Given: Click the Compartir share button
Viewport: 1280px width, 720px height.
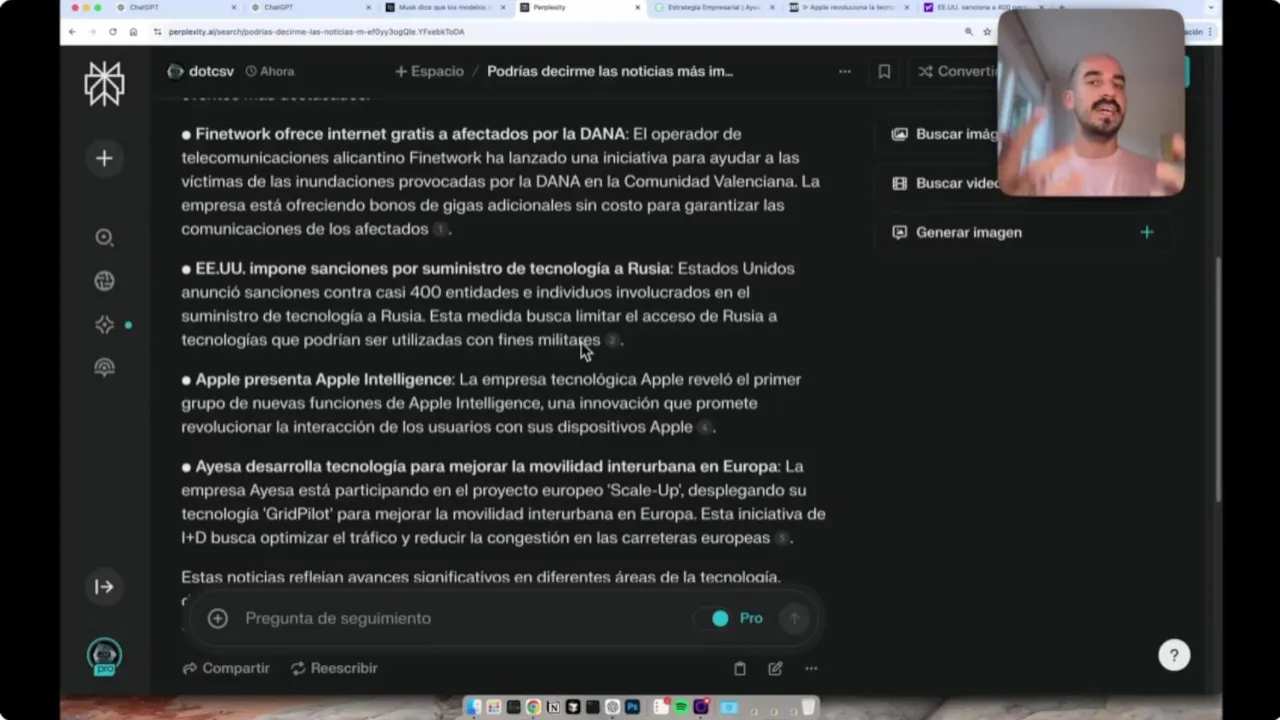Looking at the screenshot, I should (226, 668).
